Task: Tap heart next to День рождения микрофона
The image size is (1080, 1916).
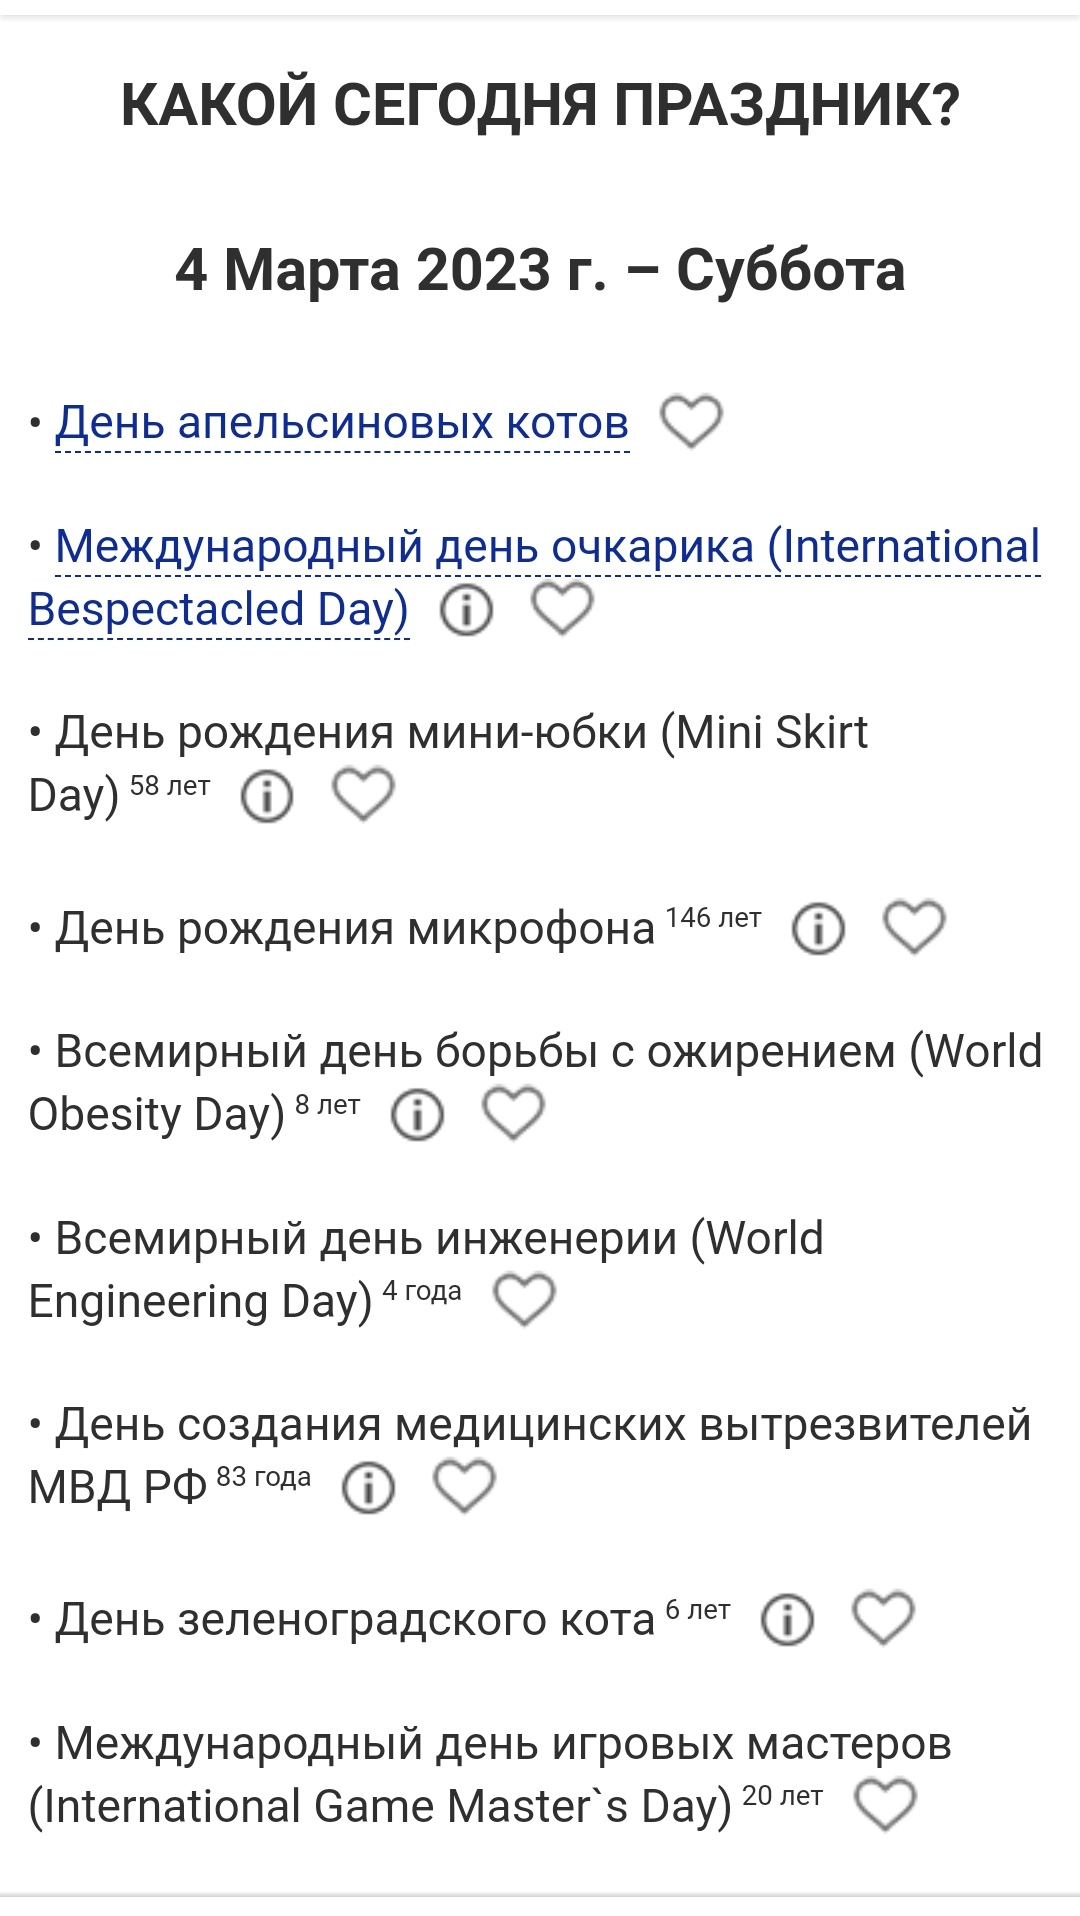Action: 914,927
